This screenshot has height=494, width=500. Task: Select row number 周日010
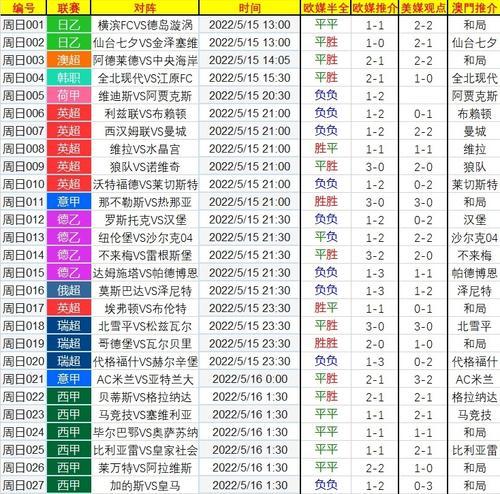pyautogui.click(x=23, y=184)
